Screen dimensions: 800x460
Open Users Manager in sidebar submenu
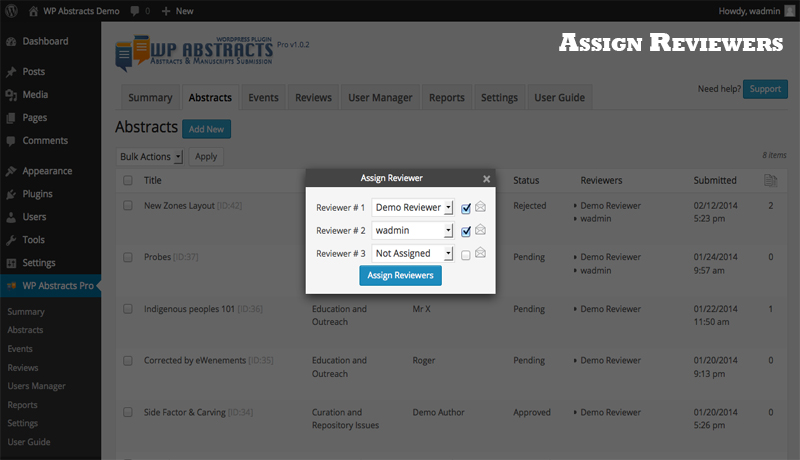coord(36,386)
